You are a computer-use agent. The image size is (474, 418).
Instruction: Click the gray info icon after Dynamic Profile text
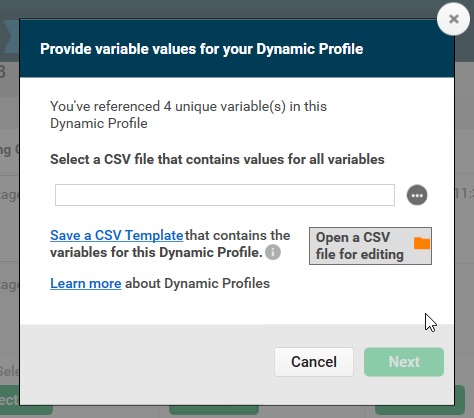tap(273, 252)
